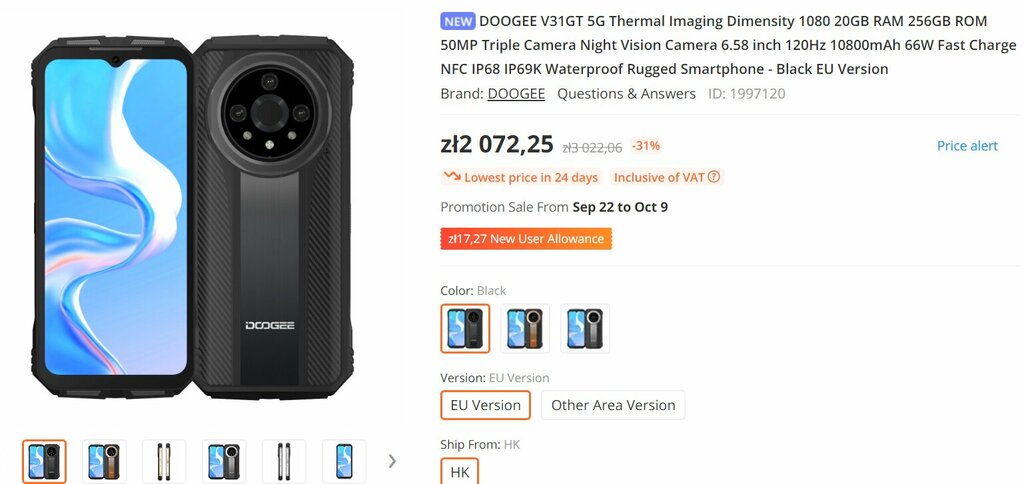Select the orange color variant swatch
Image resolution: width=1024 pixels, height=484 pixels.
coord(525,329)
